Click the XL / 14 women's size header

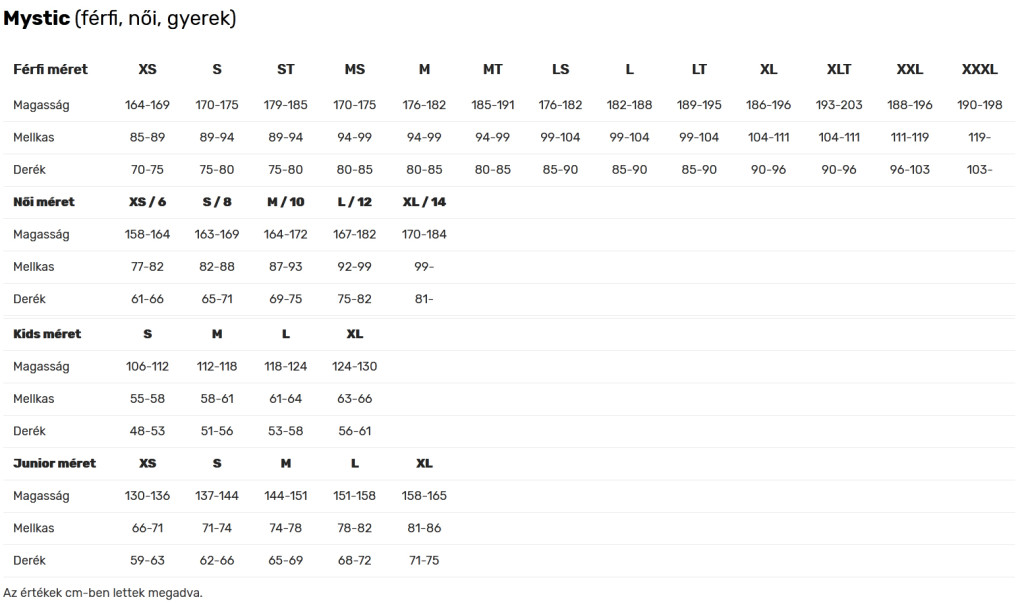click(x=424, y=202)
